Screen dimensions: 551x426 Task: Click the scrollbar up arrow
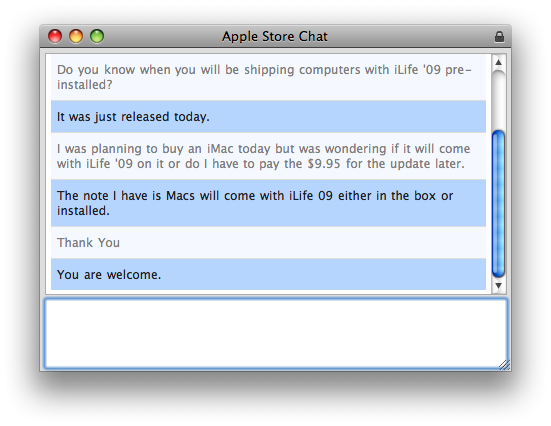click(x=498, y=62)
